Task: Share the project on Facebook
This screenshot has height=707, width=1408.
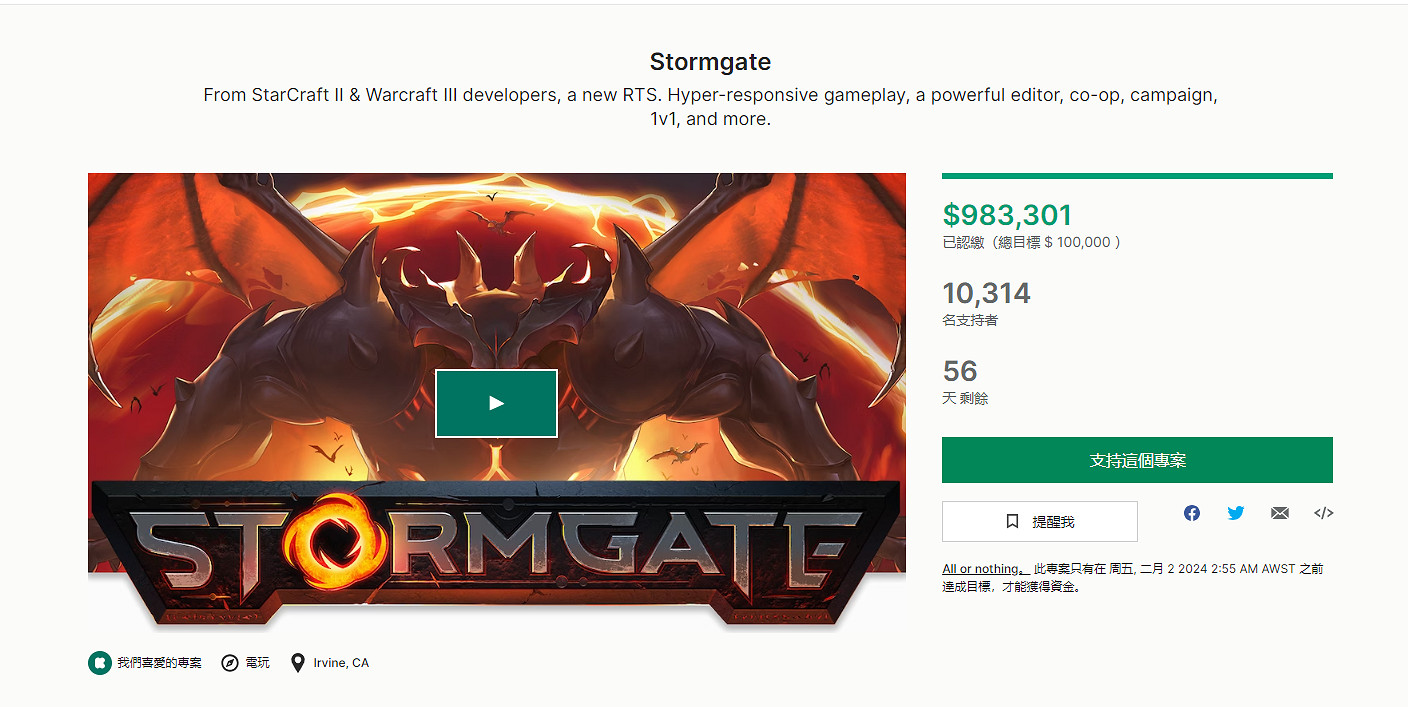Action: point(1191,513)
